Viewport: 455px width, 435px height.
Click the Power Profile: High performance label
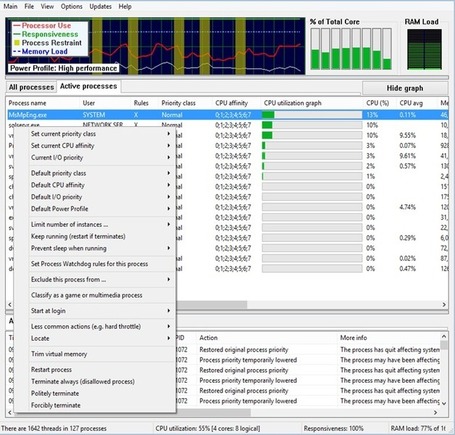[x=63, y=68]
